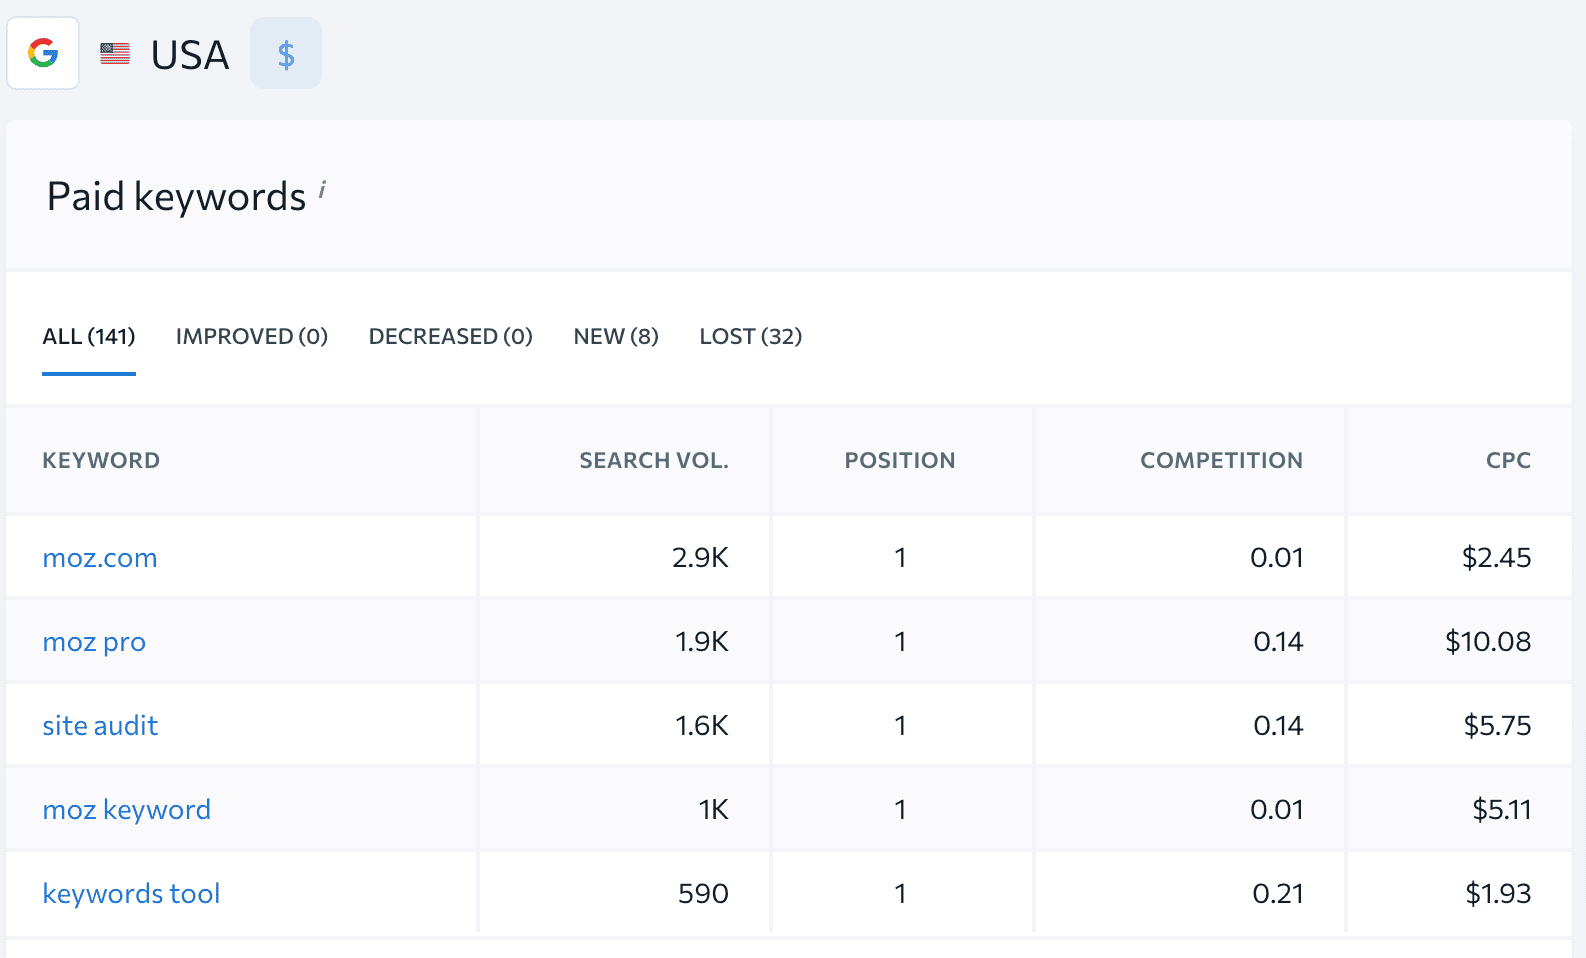Click moz keyword's 0.01 competition value
1586x958 pixels.
(1277, 810)
